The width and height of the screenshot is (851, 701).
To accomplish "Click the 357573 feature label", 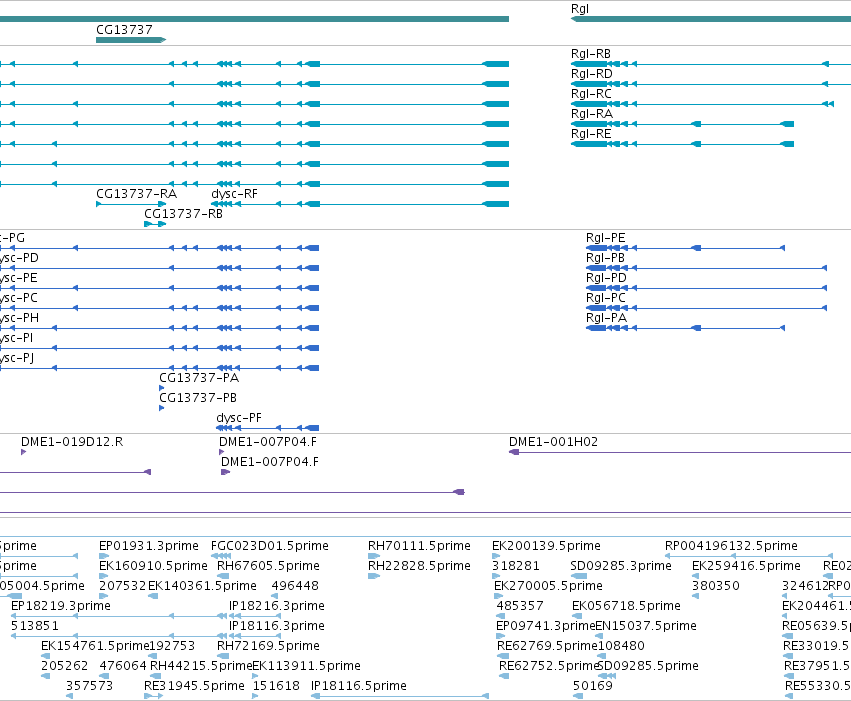I will point(90,686).
